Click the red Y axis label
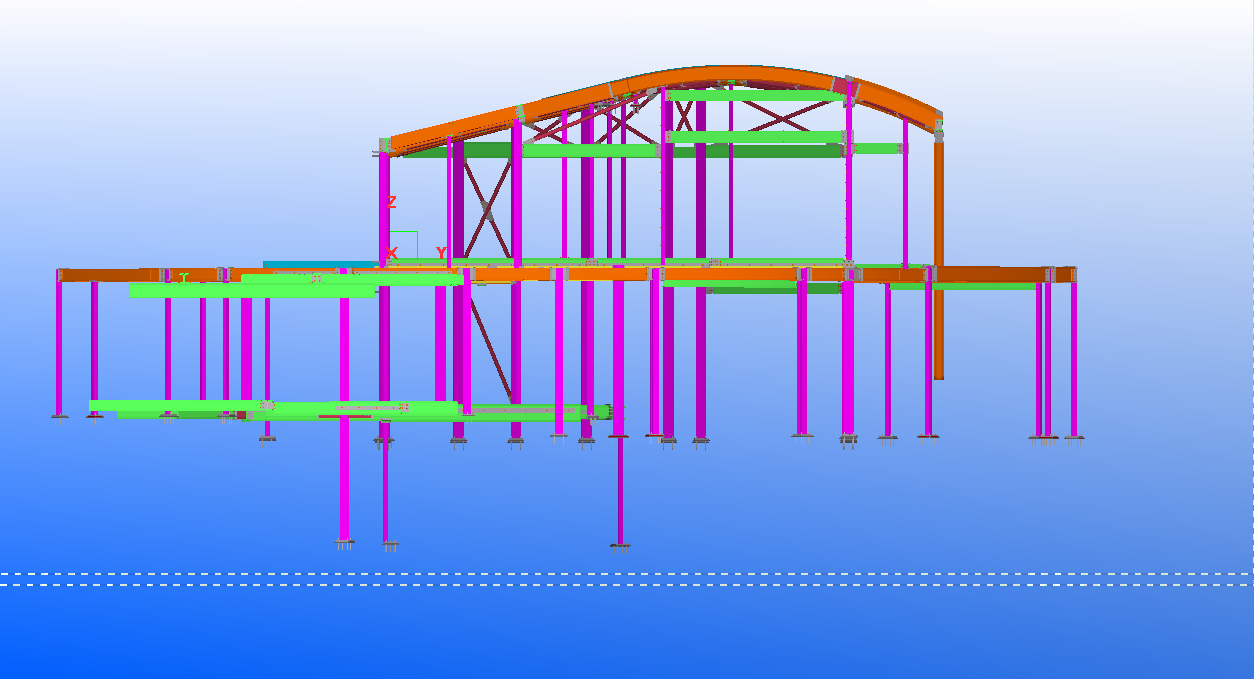Image resolution: width=1254 pixels, height=679 pixels. coord(440,254)
